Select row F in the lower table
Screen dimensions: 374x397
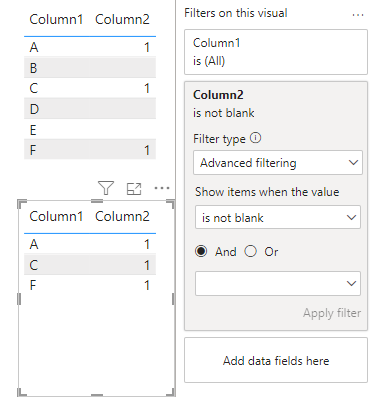[90, 285]
